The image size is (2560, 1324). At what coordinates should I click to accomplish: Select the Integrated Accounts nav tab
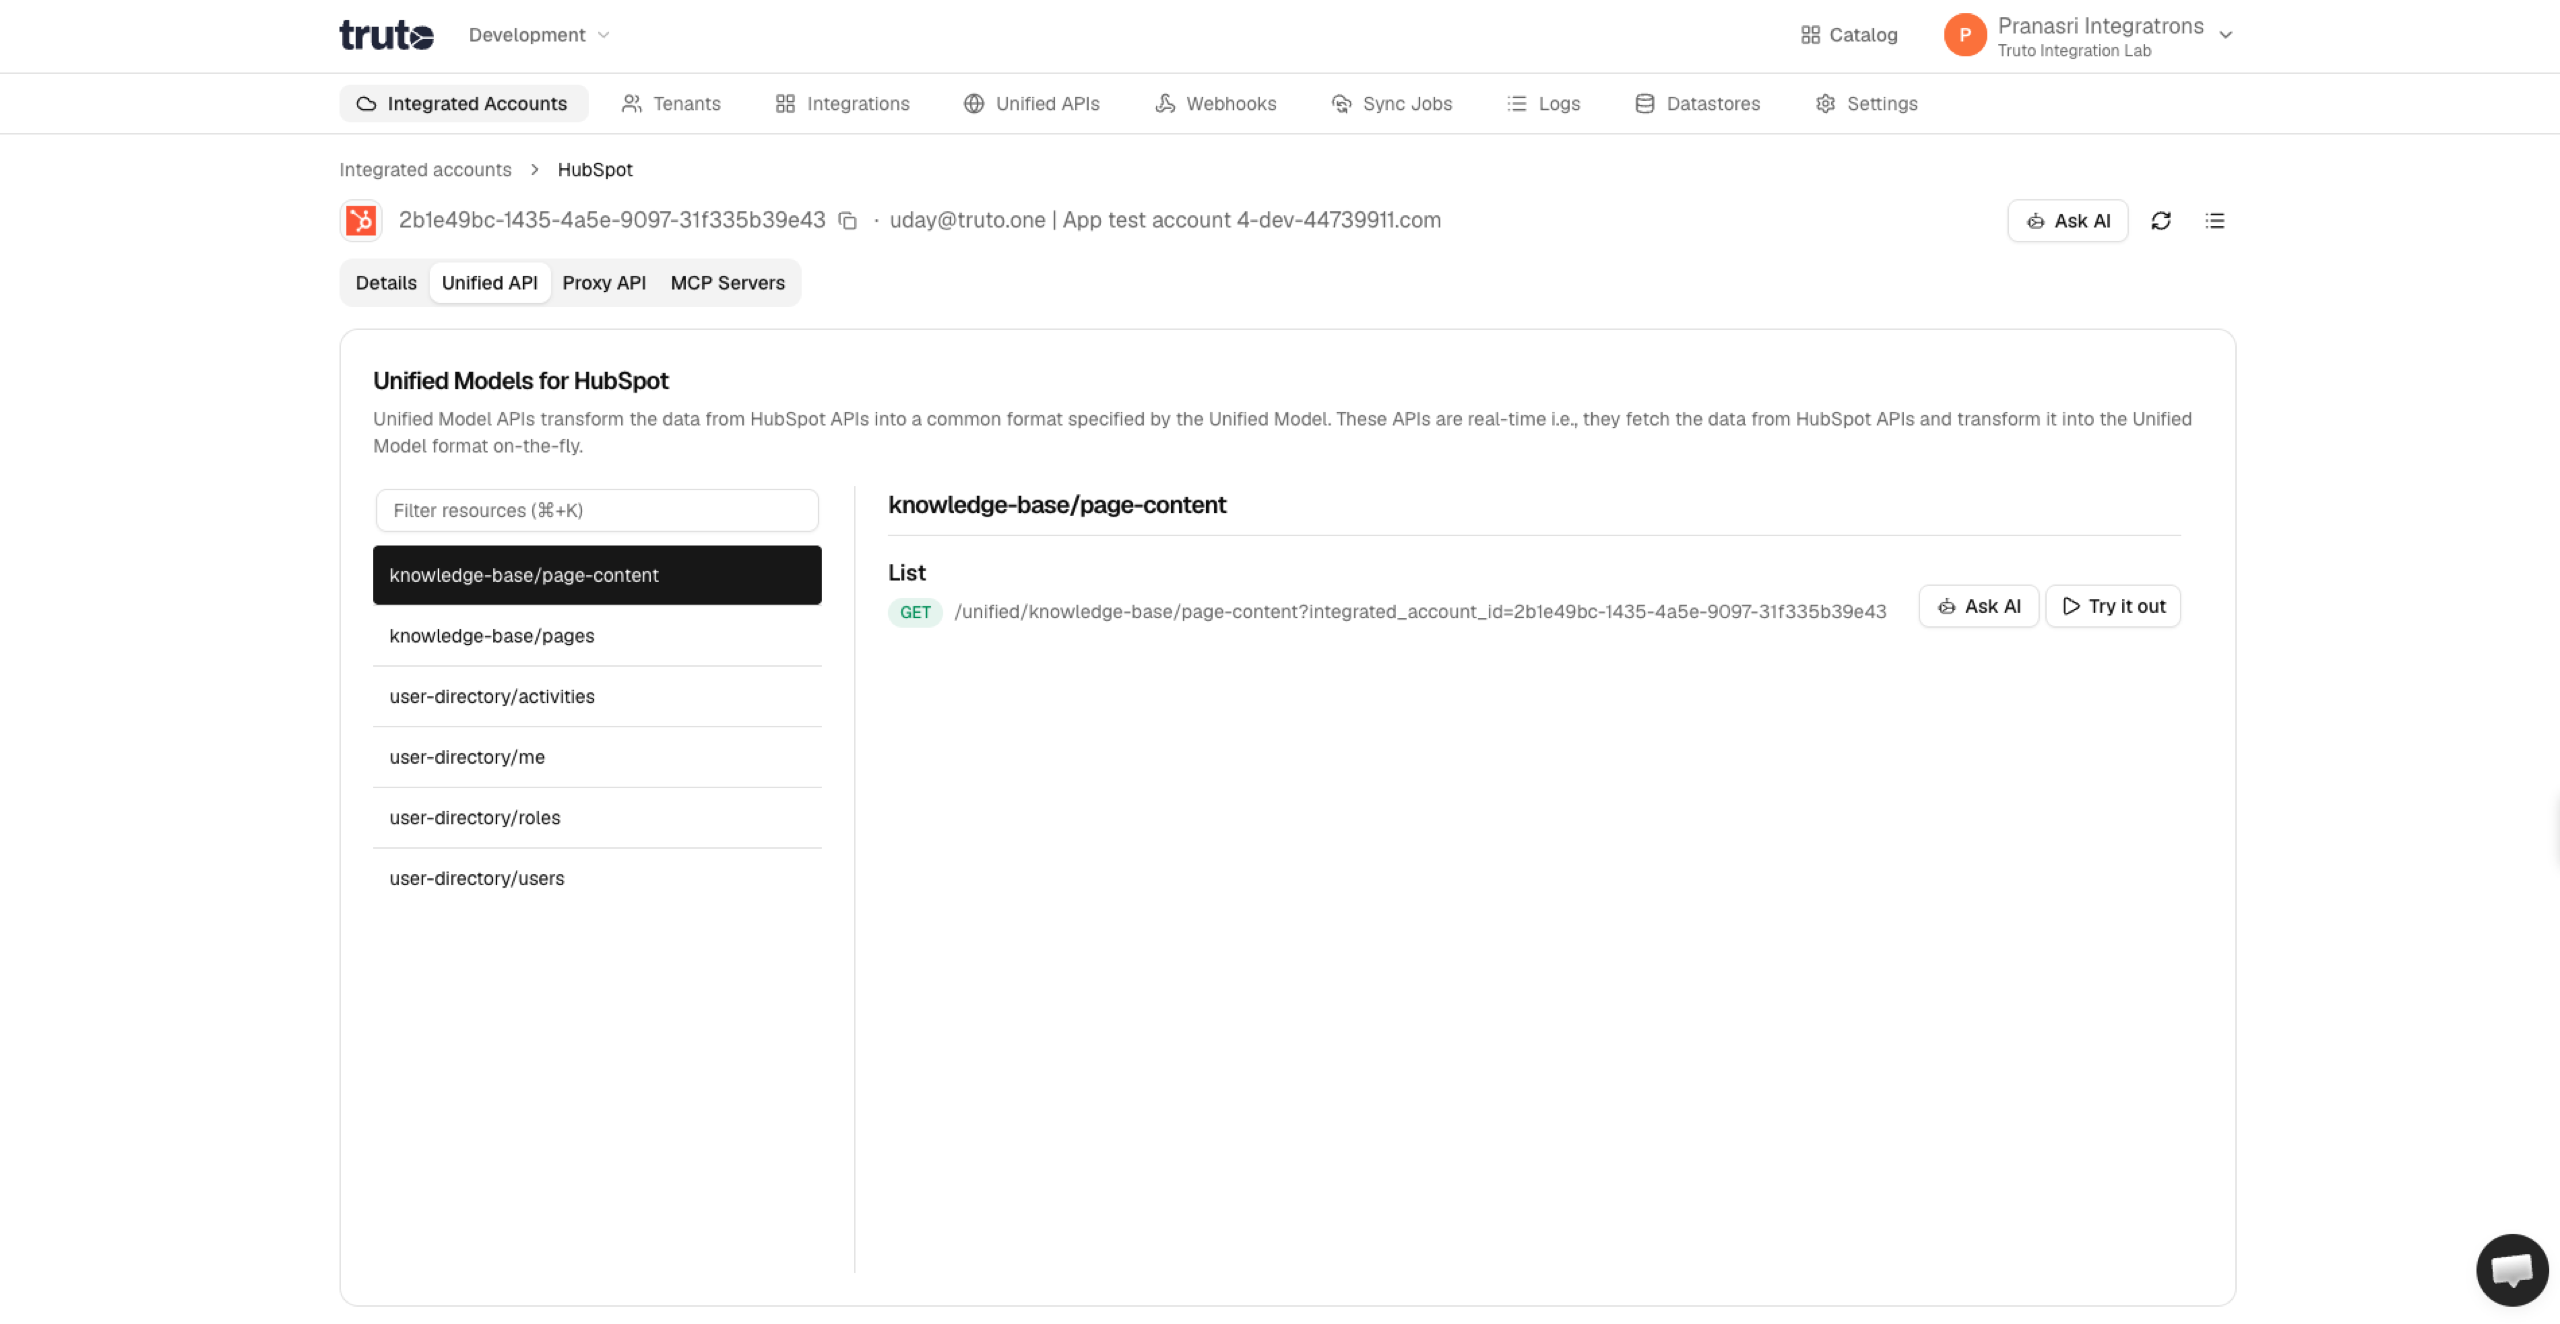pos(463,103)
